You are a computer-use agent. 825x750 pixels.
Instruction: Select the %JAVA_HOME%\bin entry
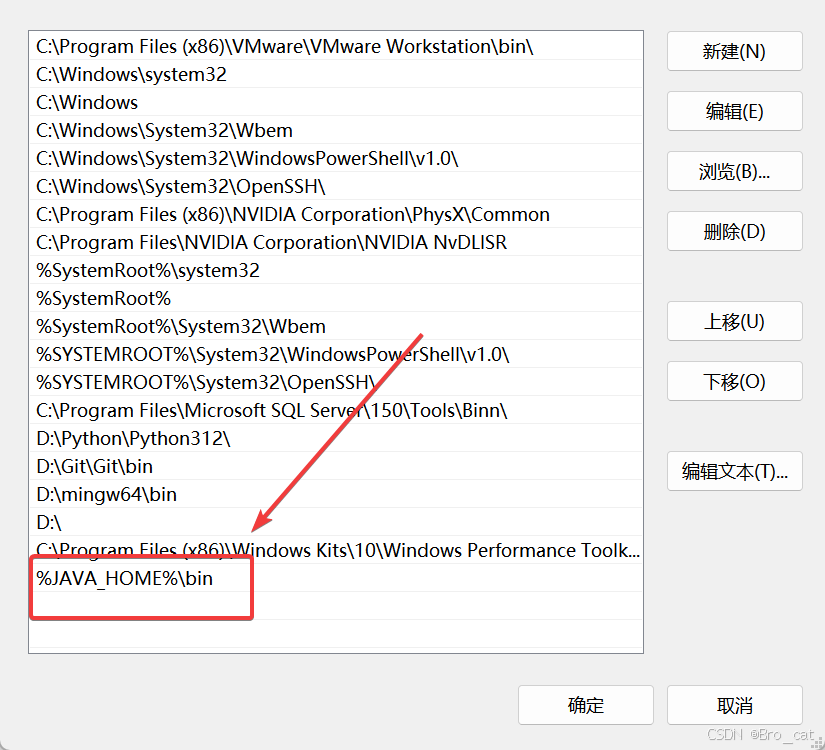336,578
